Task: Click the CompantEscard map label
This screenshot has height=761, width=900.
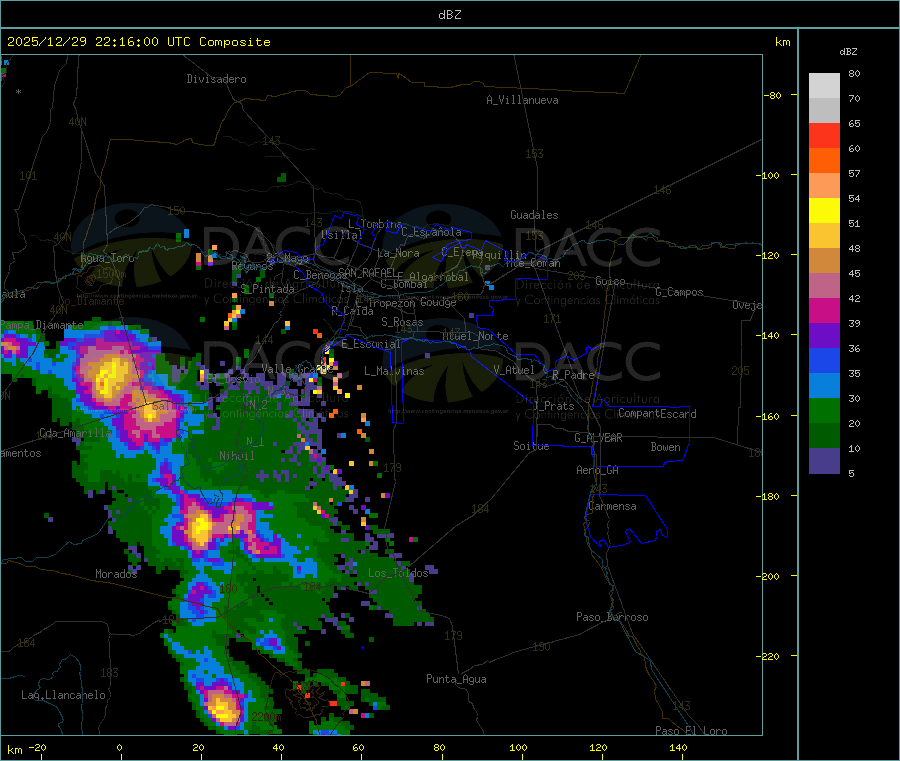Action: pos(657,414)
